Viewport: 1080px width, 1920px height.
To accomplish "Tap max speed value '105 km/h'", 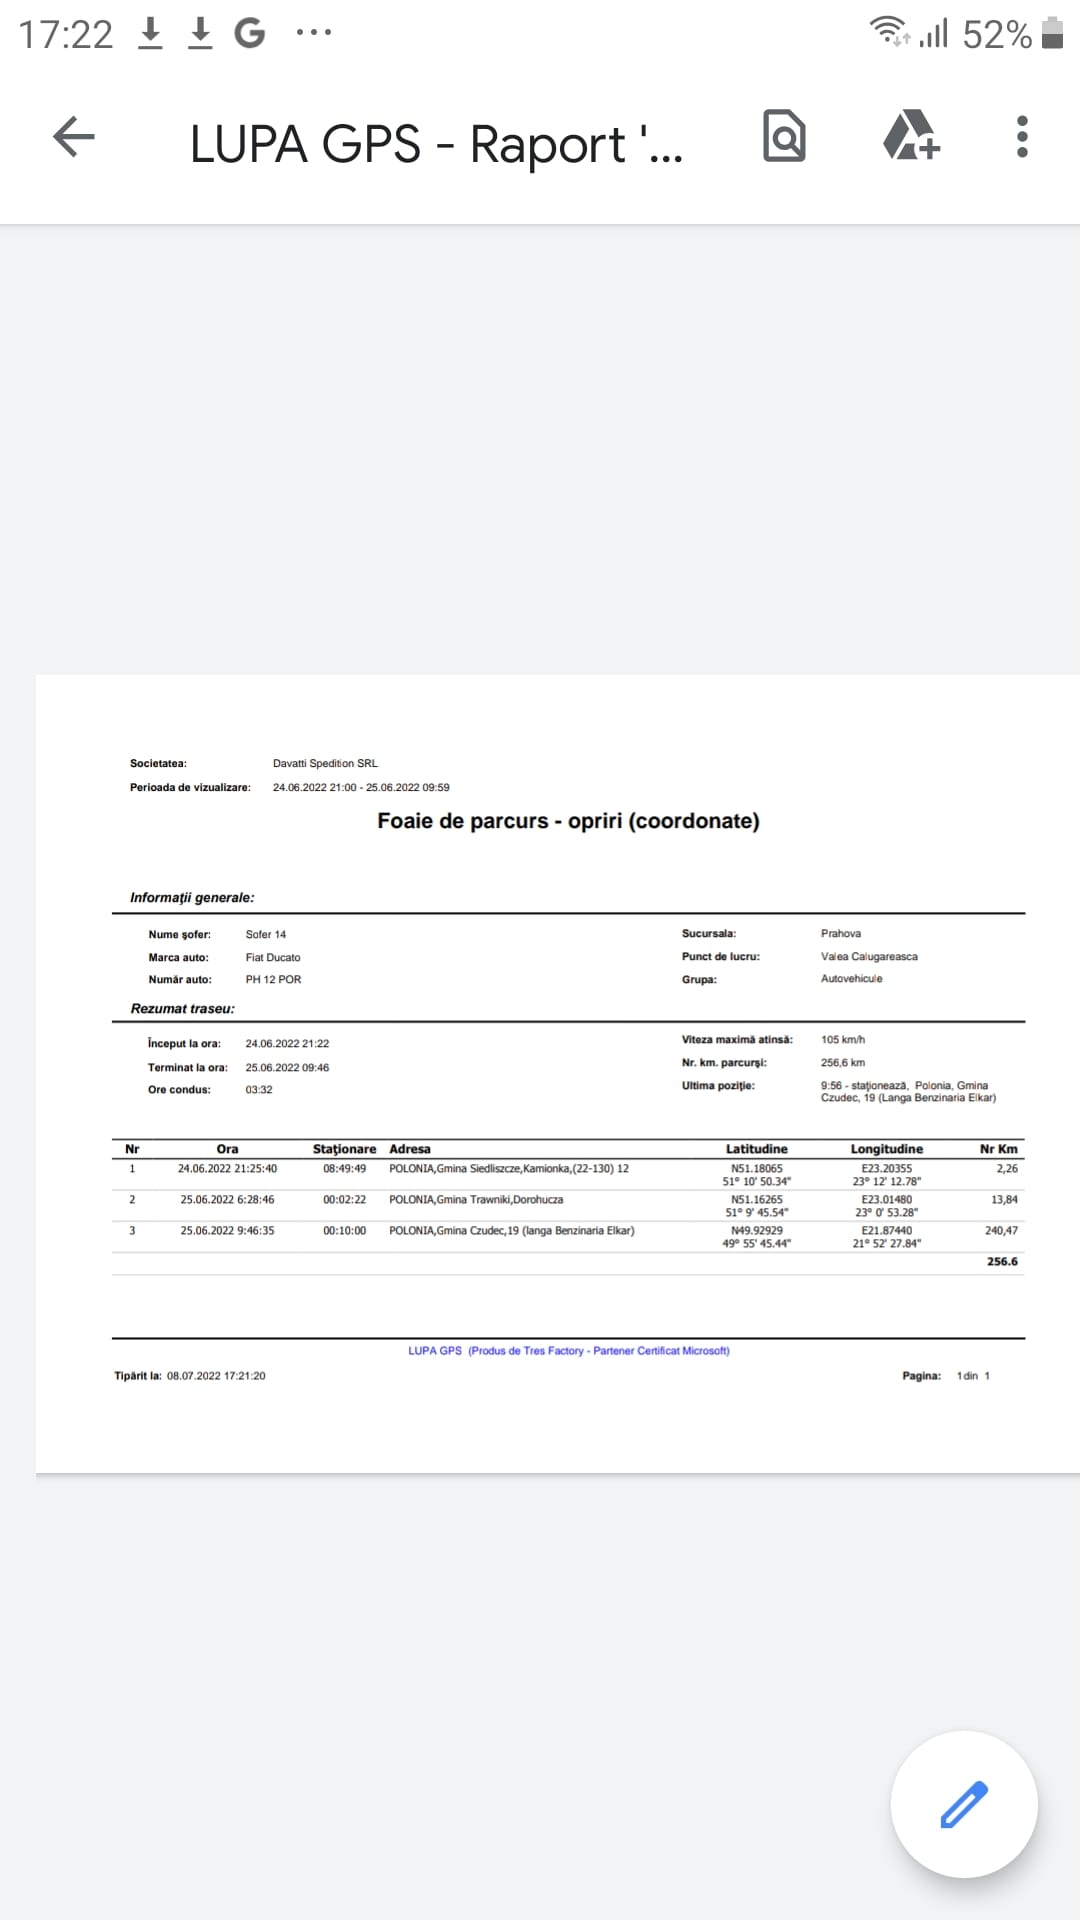I will point(843,1039).
